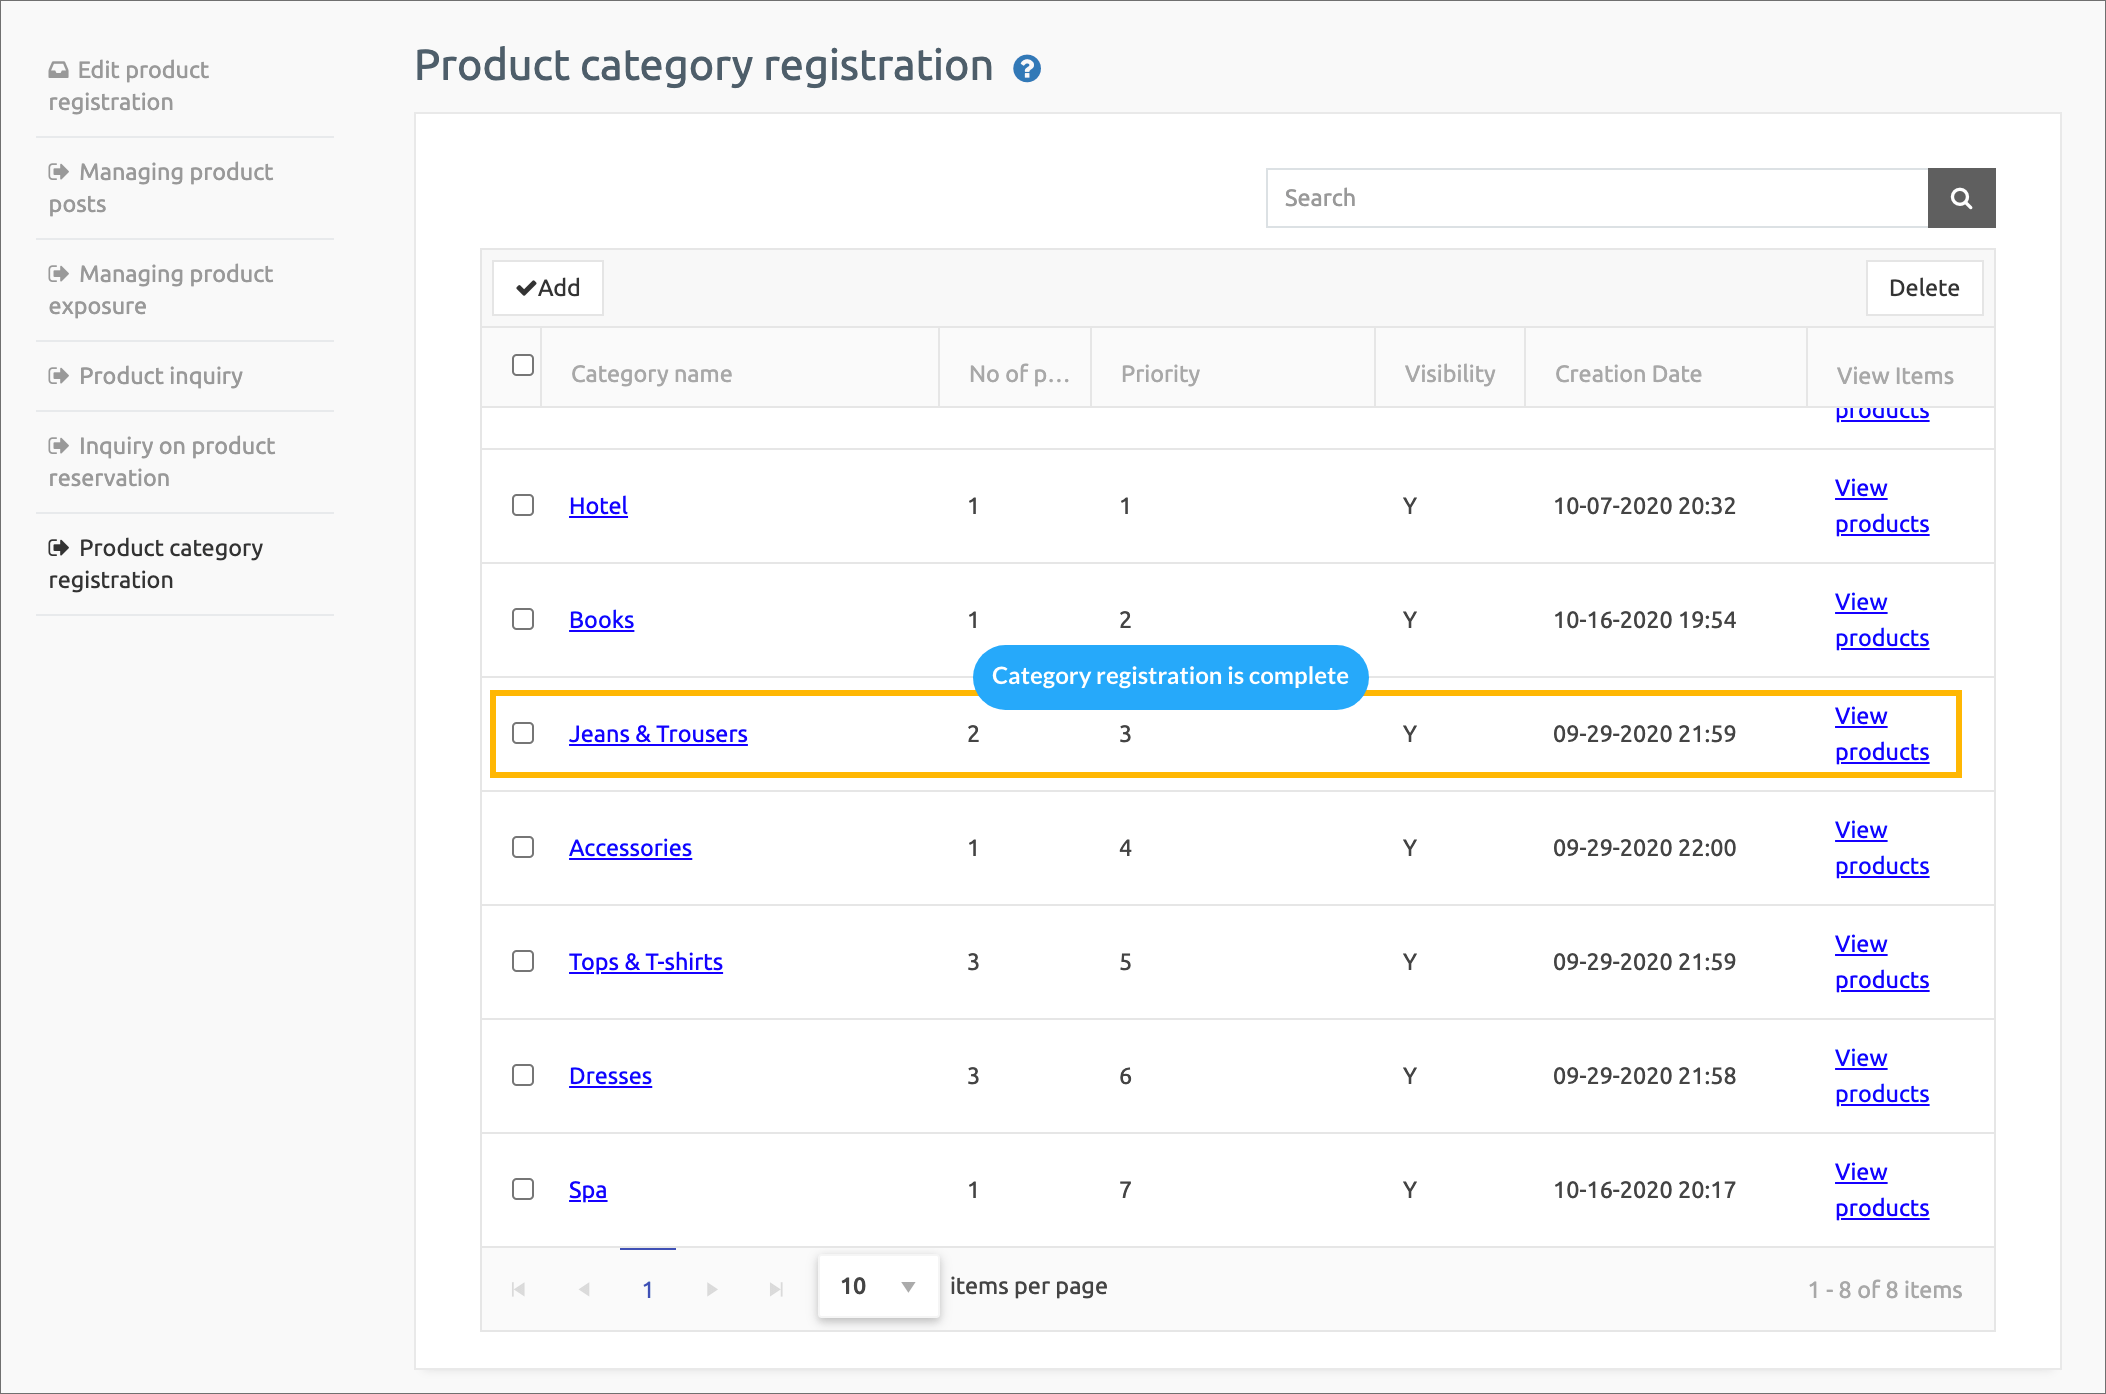Sort by the Creation Date column header
Viewport: 2106px width, 1394px height.
pyautogui.click(x=1628, y=374)
